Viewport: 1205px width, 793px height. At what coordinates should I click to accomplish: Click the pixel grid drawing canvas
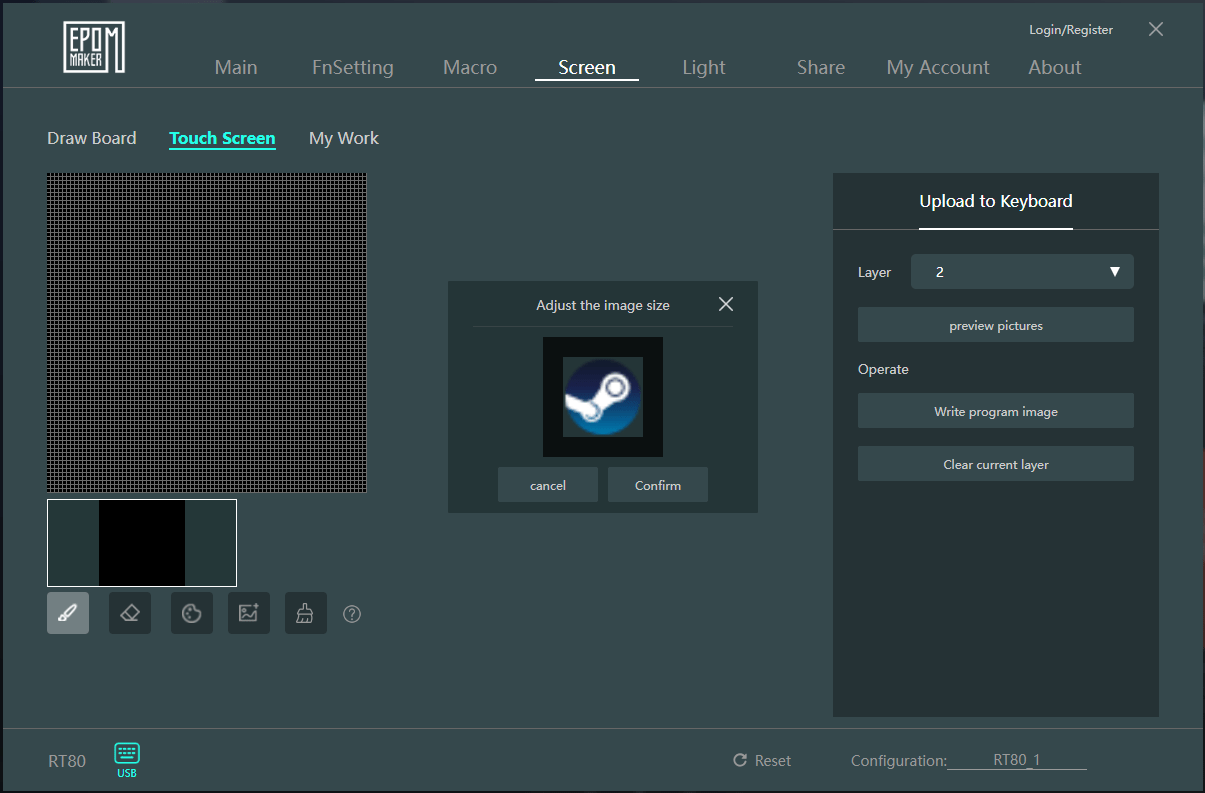(207, 333)
